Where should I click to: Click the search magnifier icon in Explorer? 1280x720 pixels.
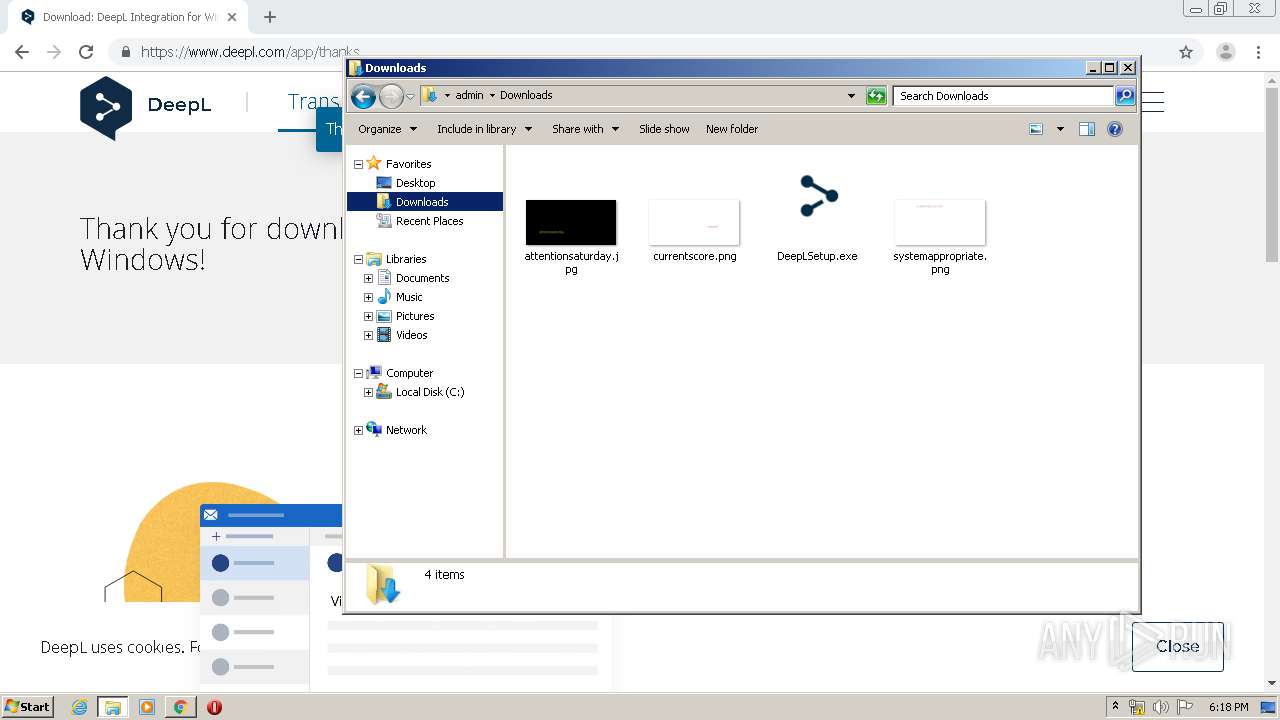pos(1125,96)
